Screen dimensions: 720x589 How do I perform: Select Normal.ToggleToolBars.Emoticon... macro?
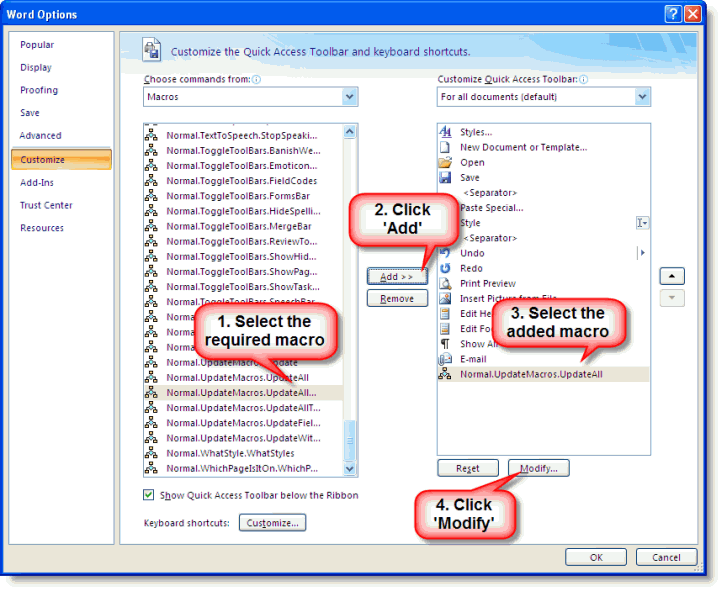244,165
